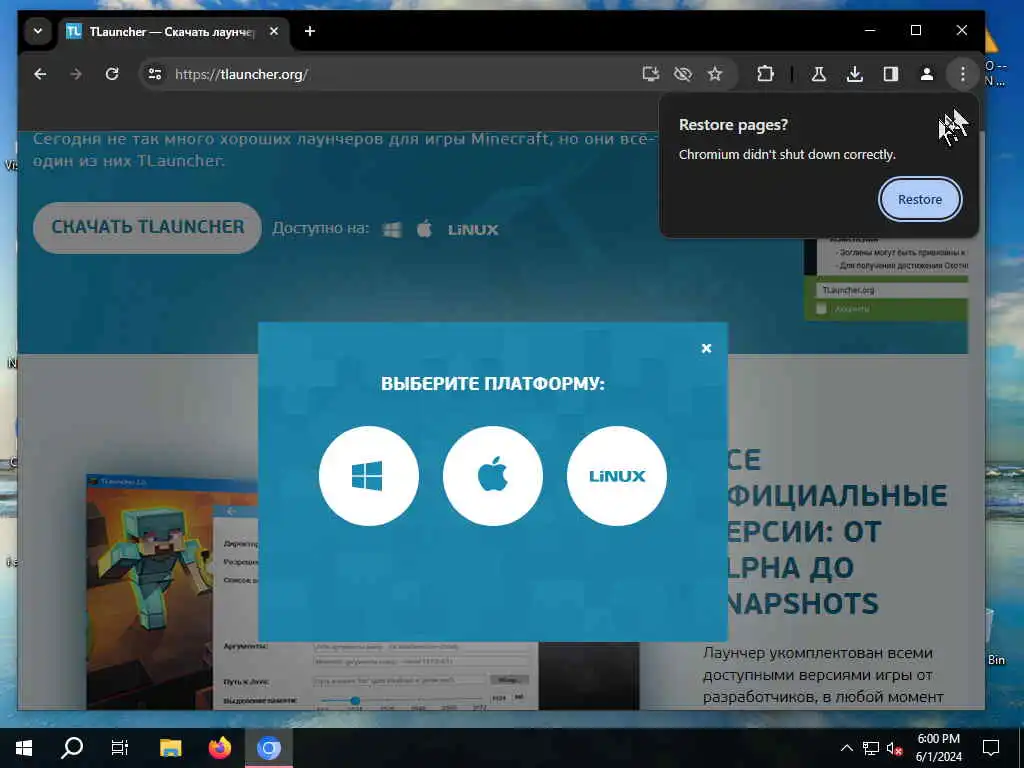This screenshot has height=768, width=1024.
Task: Open the profile avatar menu
Action: point(927,74)
